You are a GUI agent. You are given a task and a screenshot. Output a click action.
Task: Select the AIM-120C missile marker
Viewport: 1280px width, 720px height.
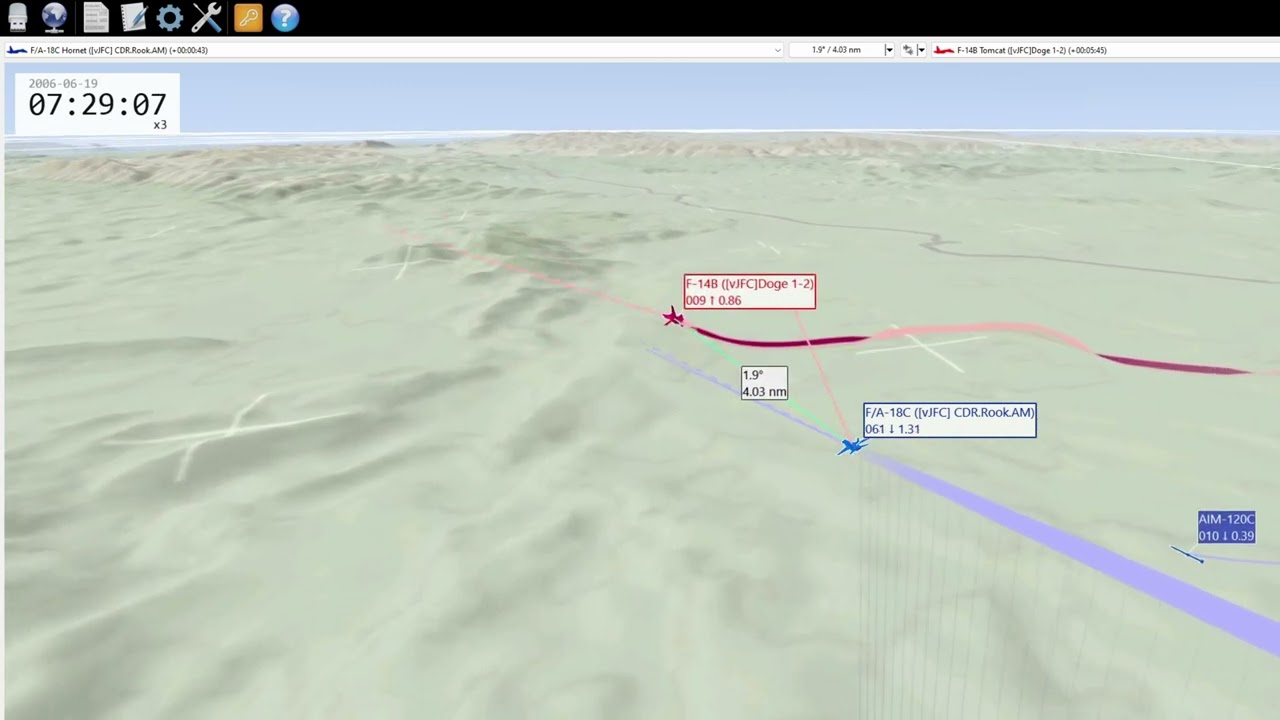[1188, 554]
